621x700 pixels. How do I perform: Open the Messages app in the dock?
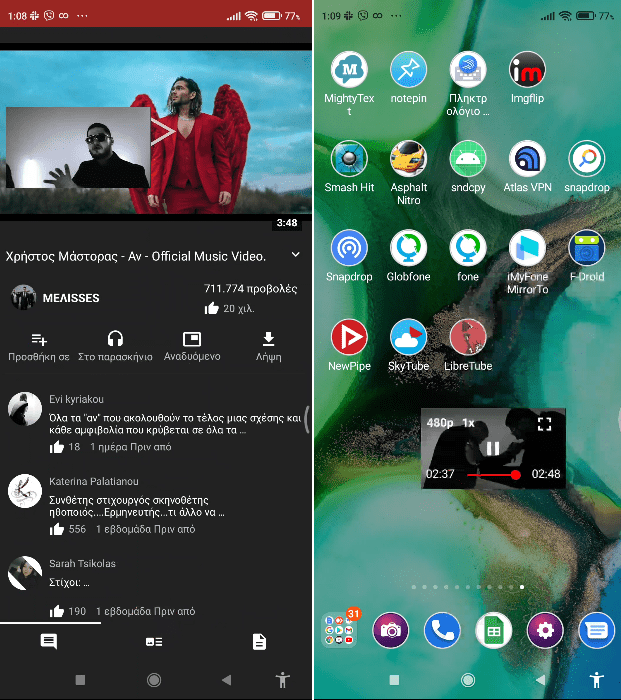[x=596, y=630]
